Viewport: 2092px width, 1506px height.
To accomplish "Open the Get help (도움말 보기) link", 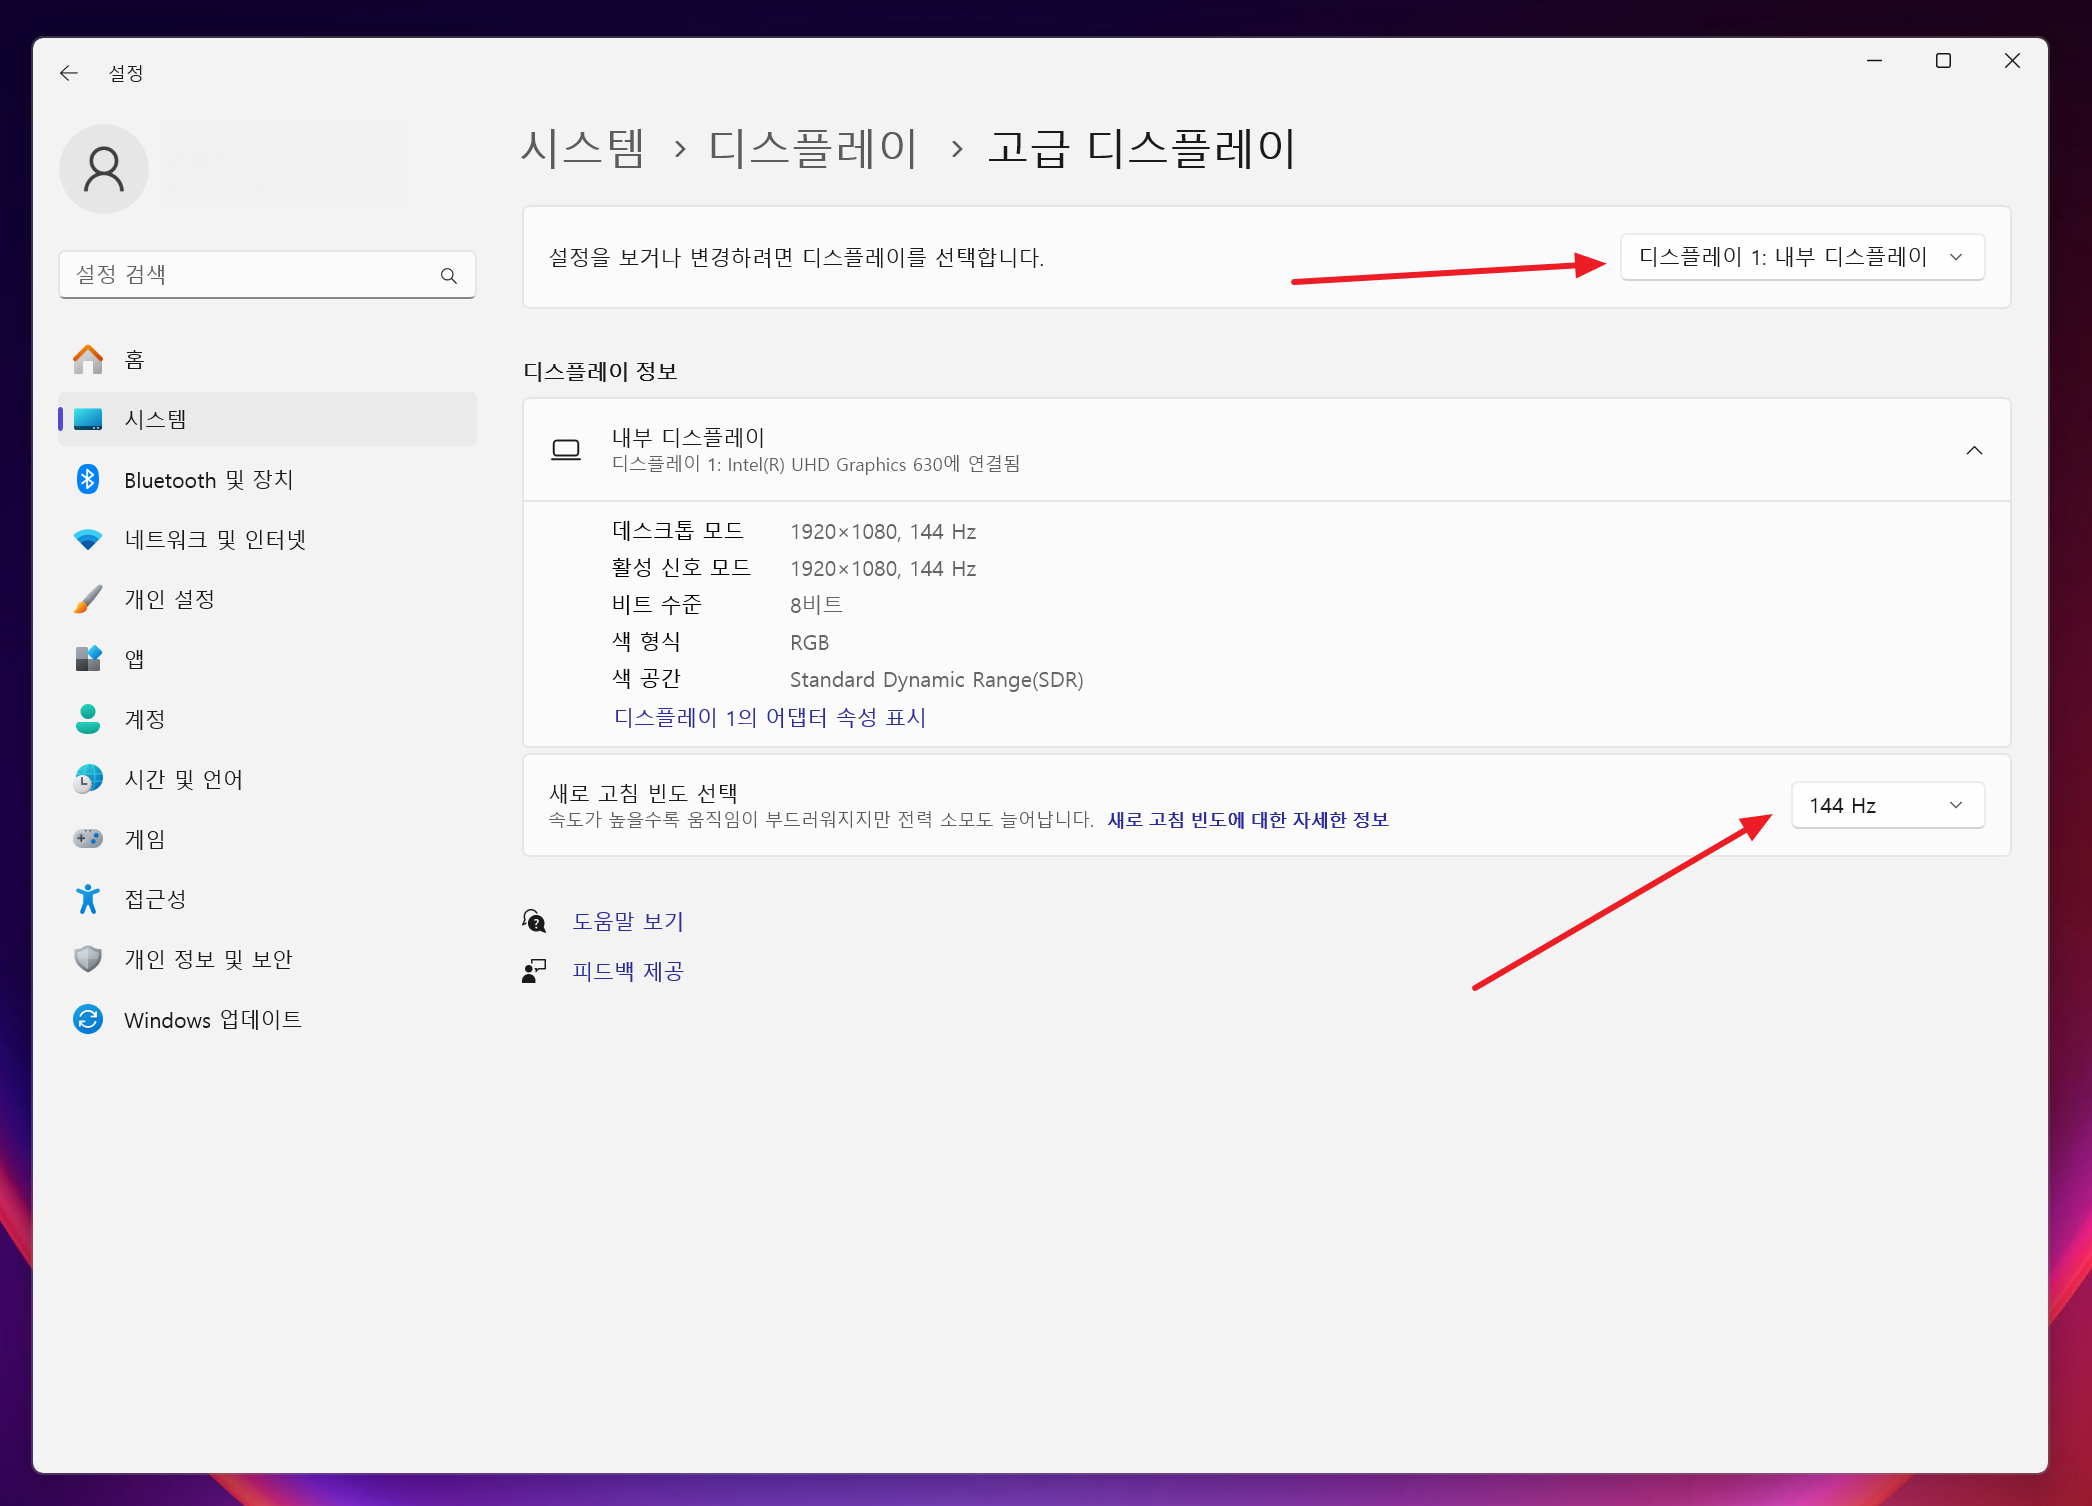I will tap(627, 921).
